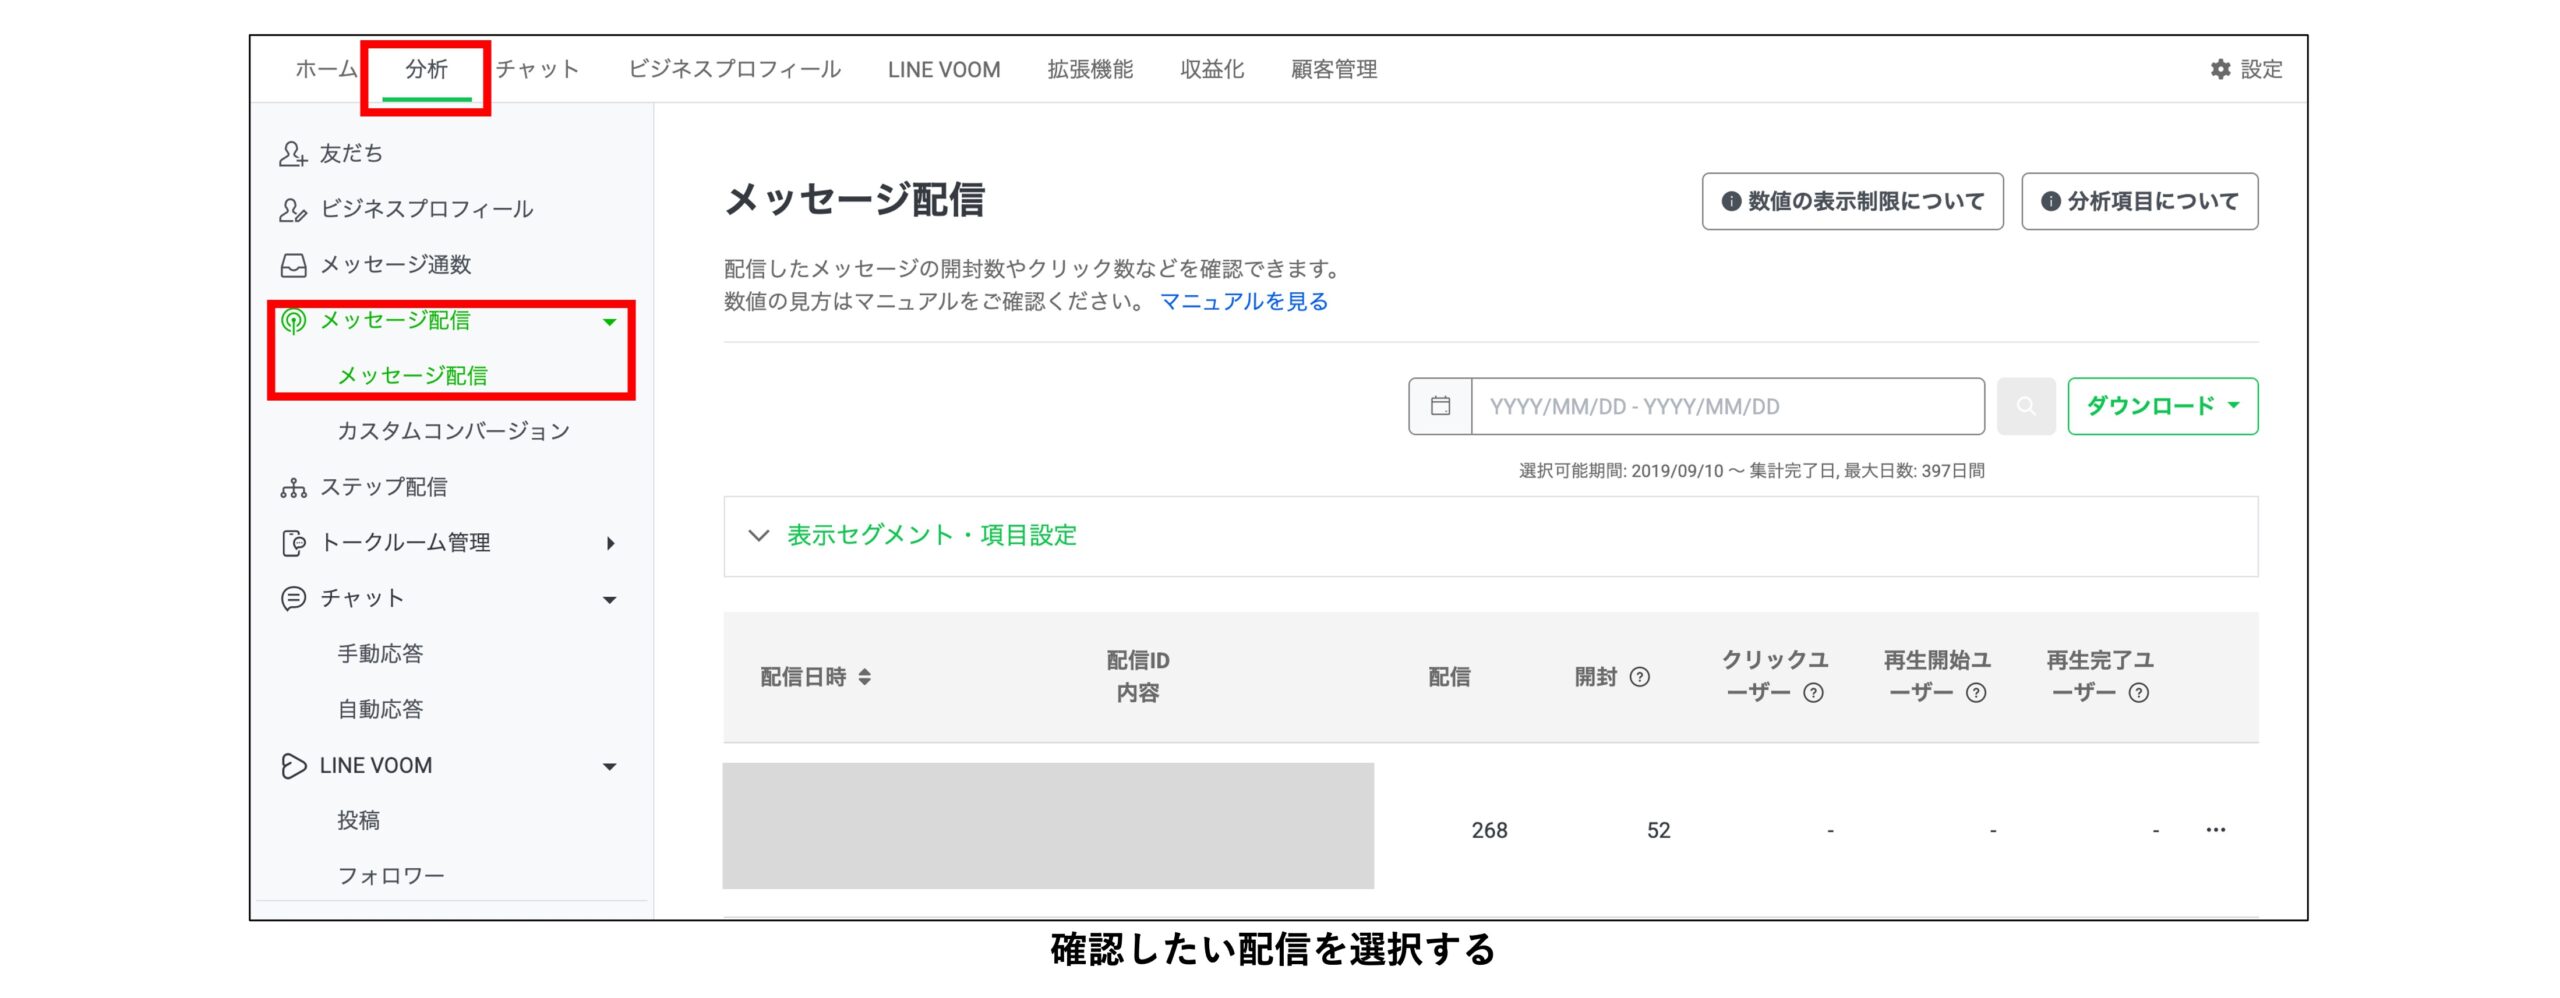Expand the トークルーム管理 sidebar arrow

[610, 543]
